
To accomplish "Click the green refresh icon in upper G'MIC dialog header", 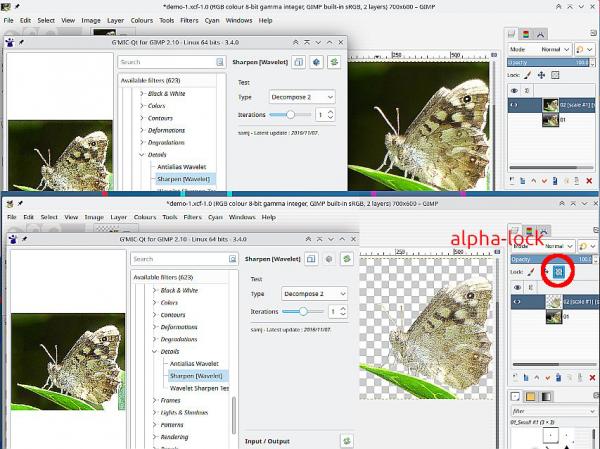I will point(334,62).
